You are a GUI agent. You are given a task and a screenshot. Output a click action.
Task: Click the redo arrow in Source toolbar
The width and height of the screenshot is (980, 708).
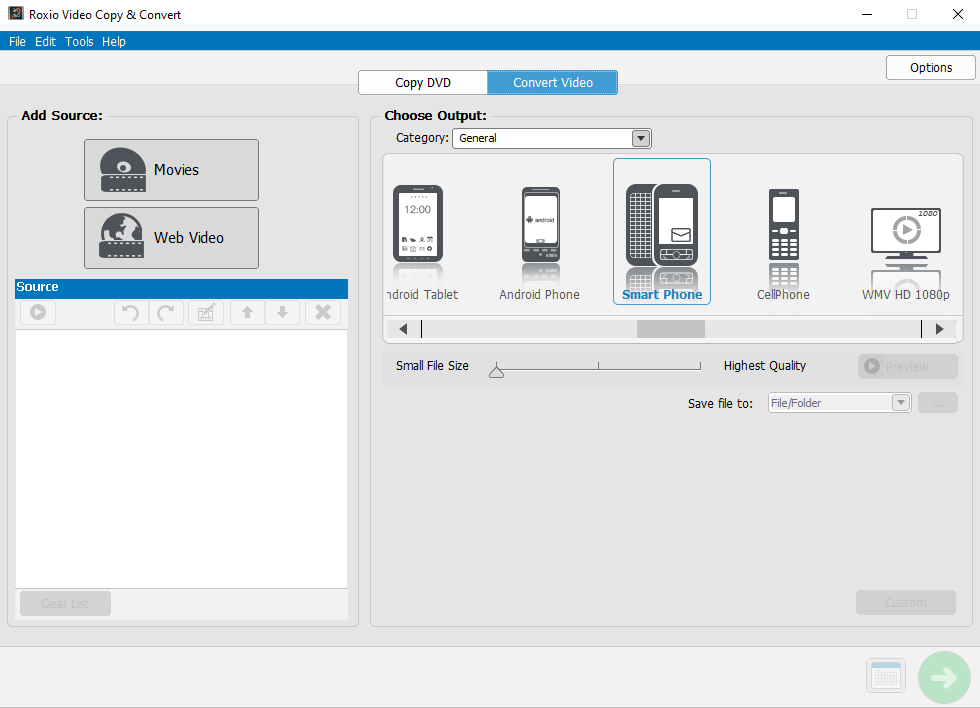[x=166, y=312]
